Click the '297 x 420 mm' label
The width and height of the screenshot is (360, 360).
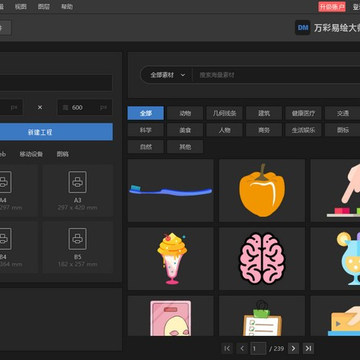coord(77,208)
